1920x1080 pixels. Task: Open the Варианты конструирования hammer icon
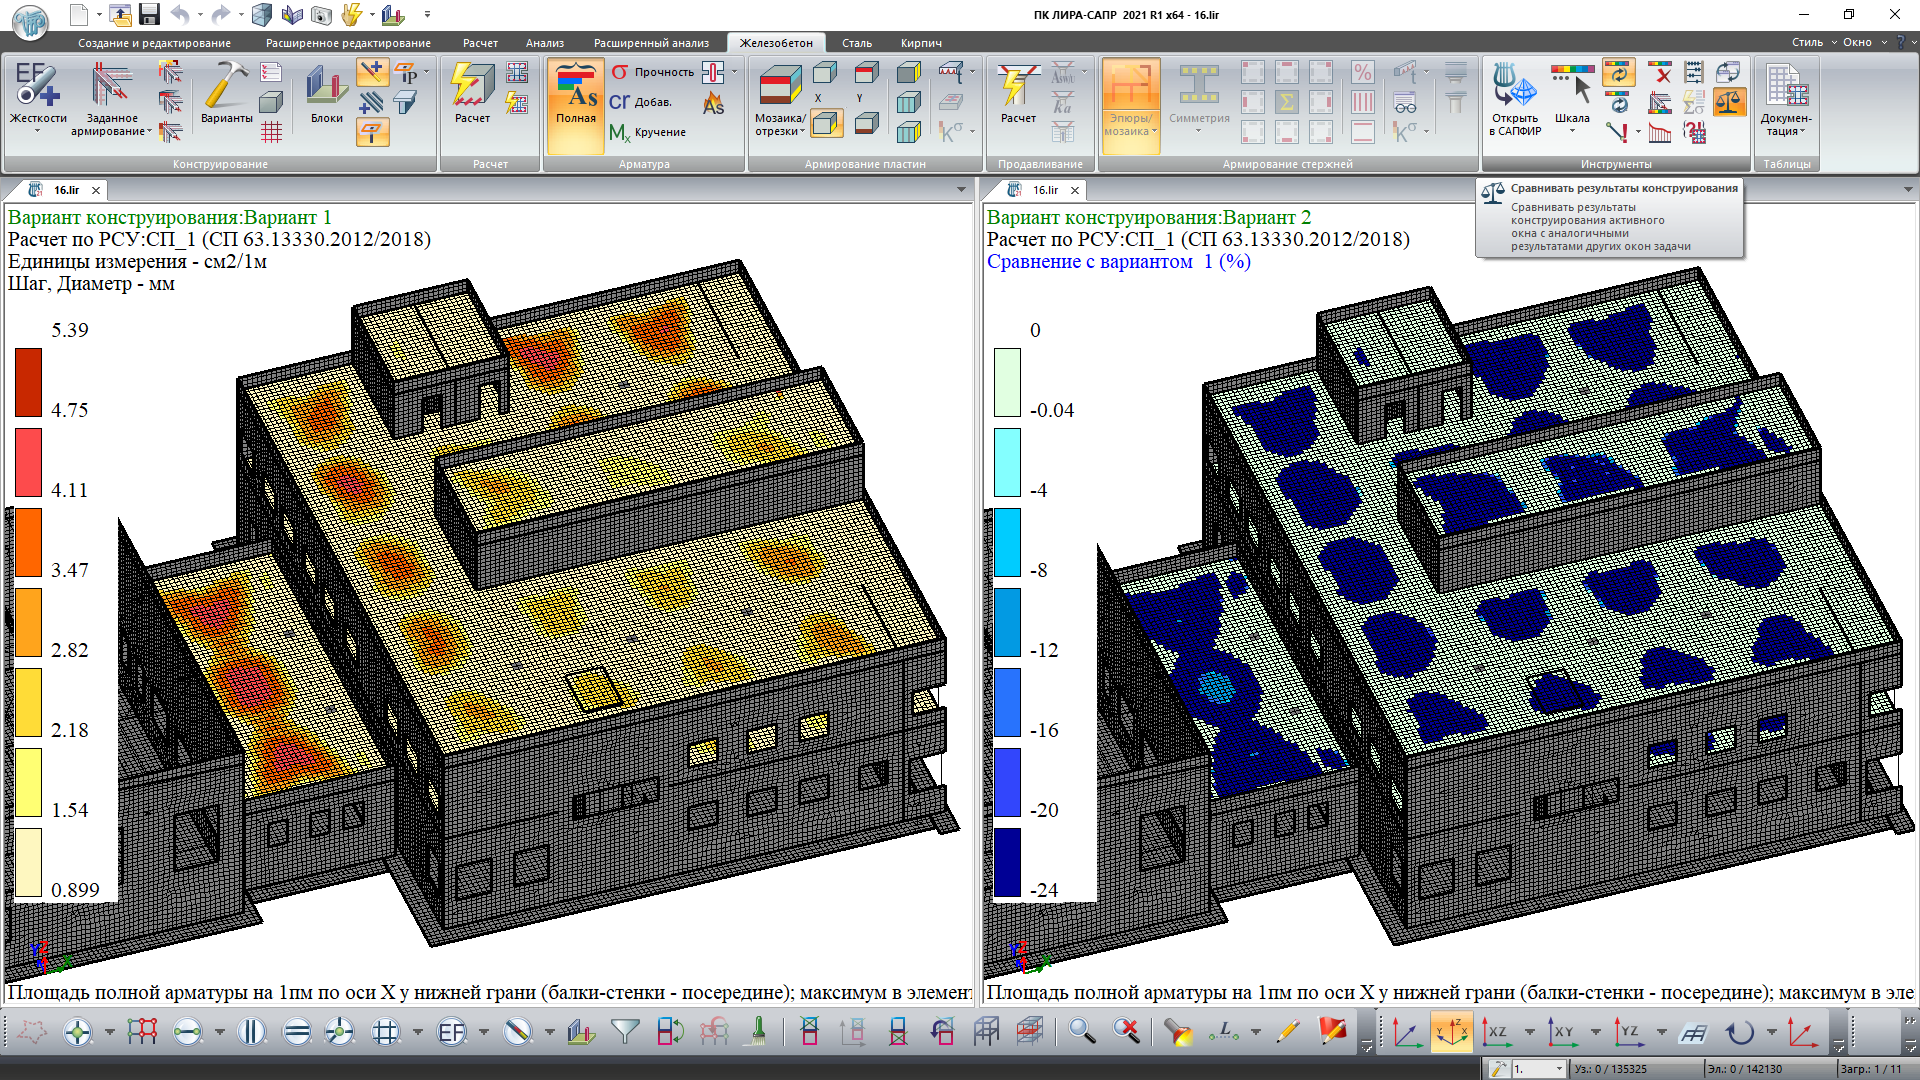pyautogui.click(x=226, y=88)
